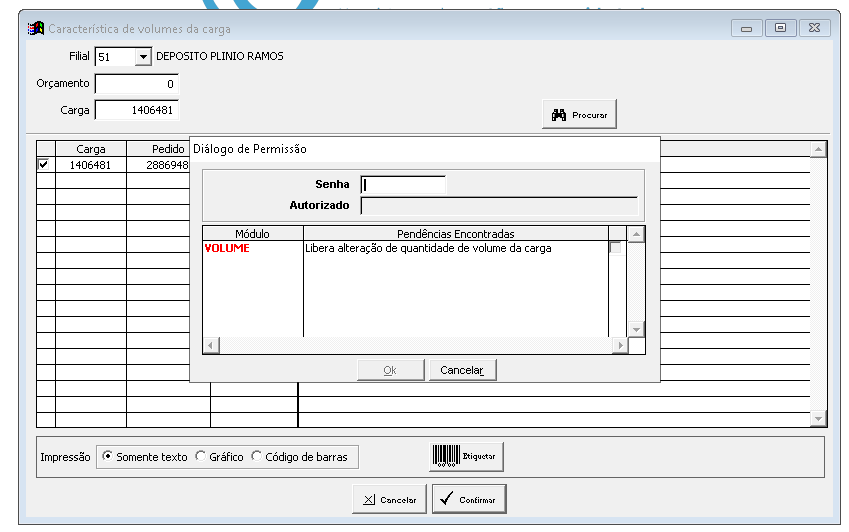Focus the Senha password field
Viewport: 849px width, 532px height.
[403, 184]
